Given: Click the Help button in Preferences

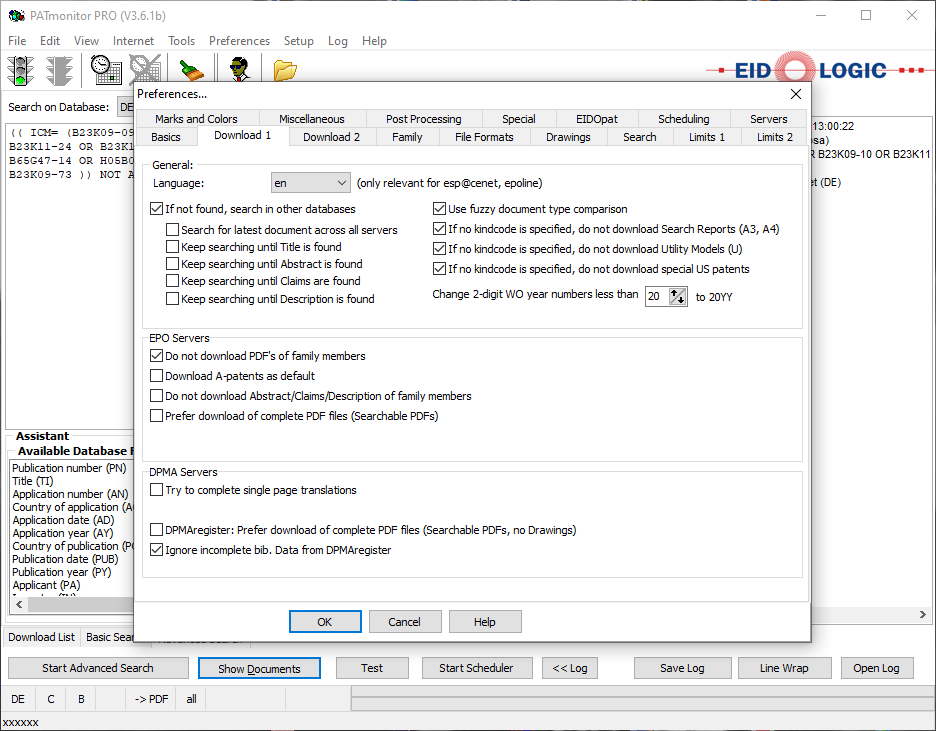Looking at the screenshot, I should 485,622.
